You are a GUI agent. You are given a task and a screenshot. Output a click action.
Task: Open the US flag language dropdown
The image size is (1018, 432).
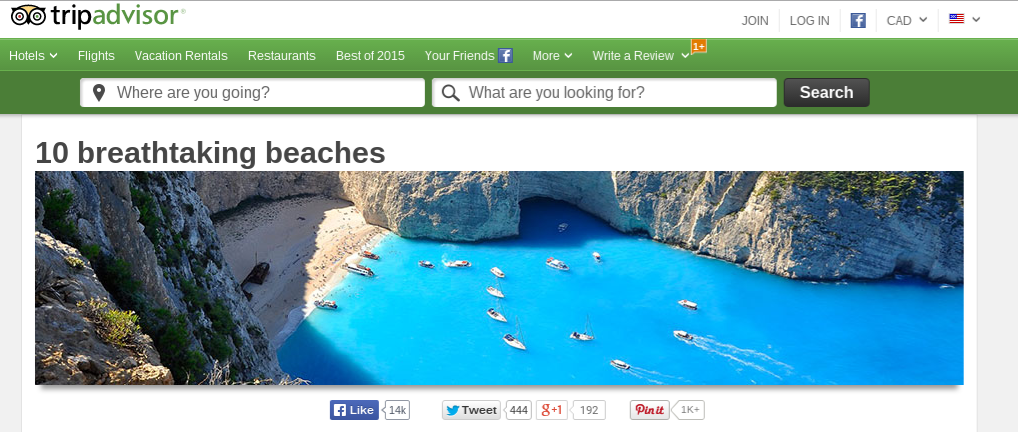[x=965, y=19]
